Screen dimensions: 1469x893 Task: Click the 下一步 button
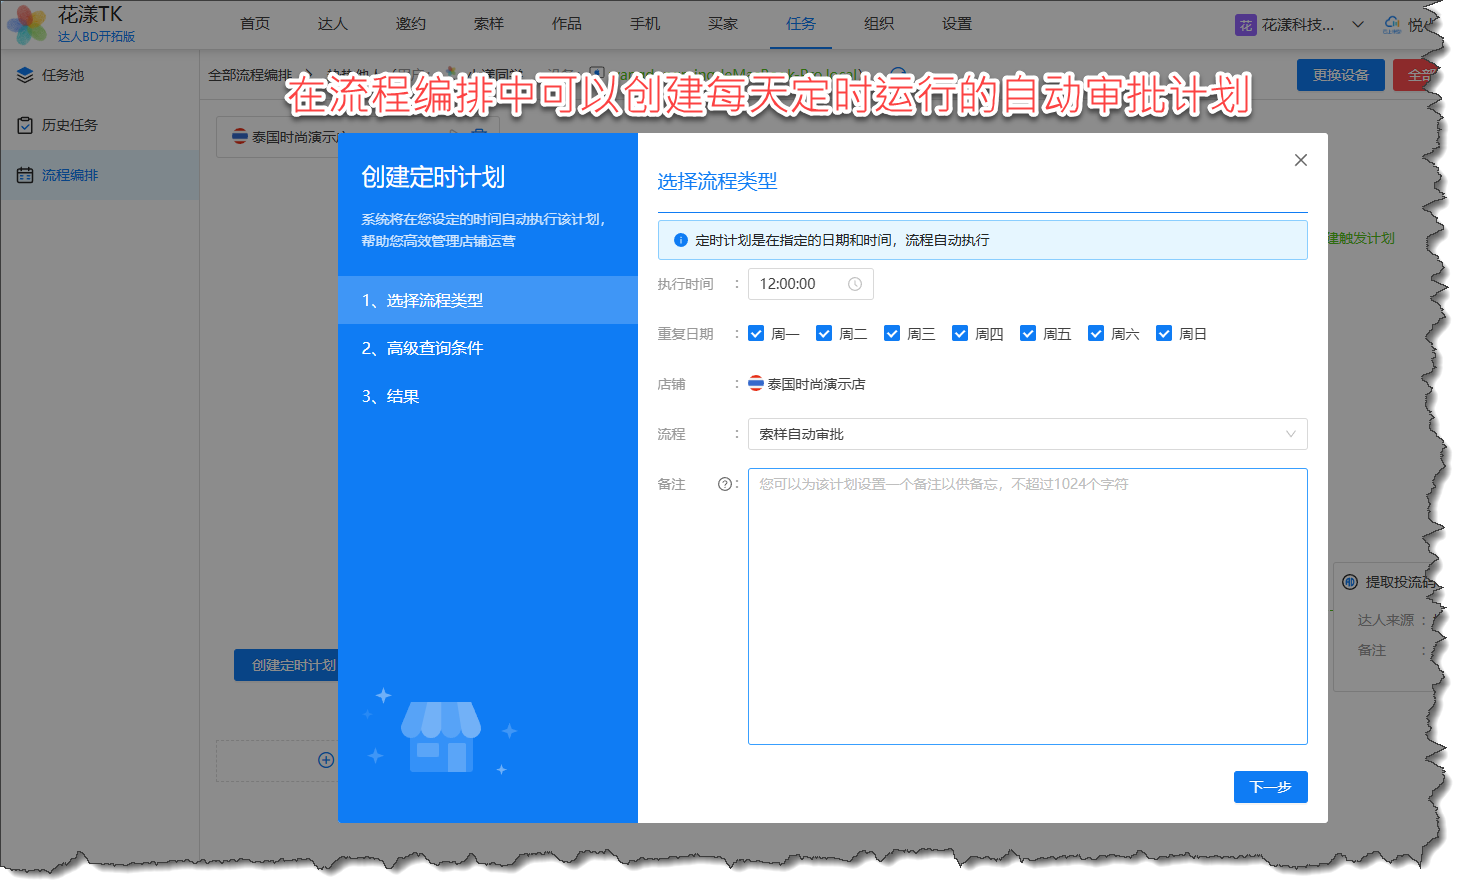1270,787
